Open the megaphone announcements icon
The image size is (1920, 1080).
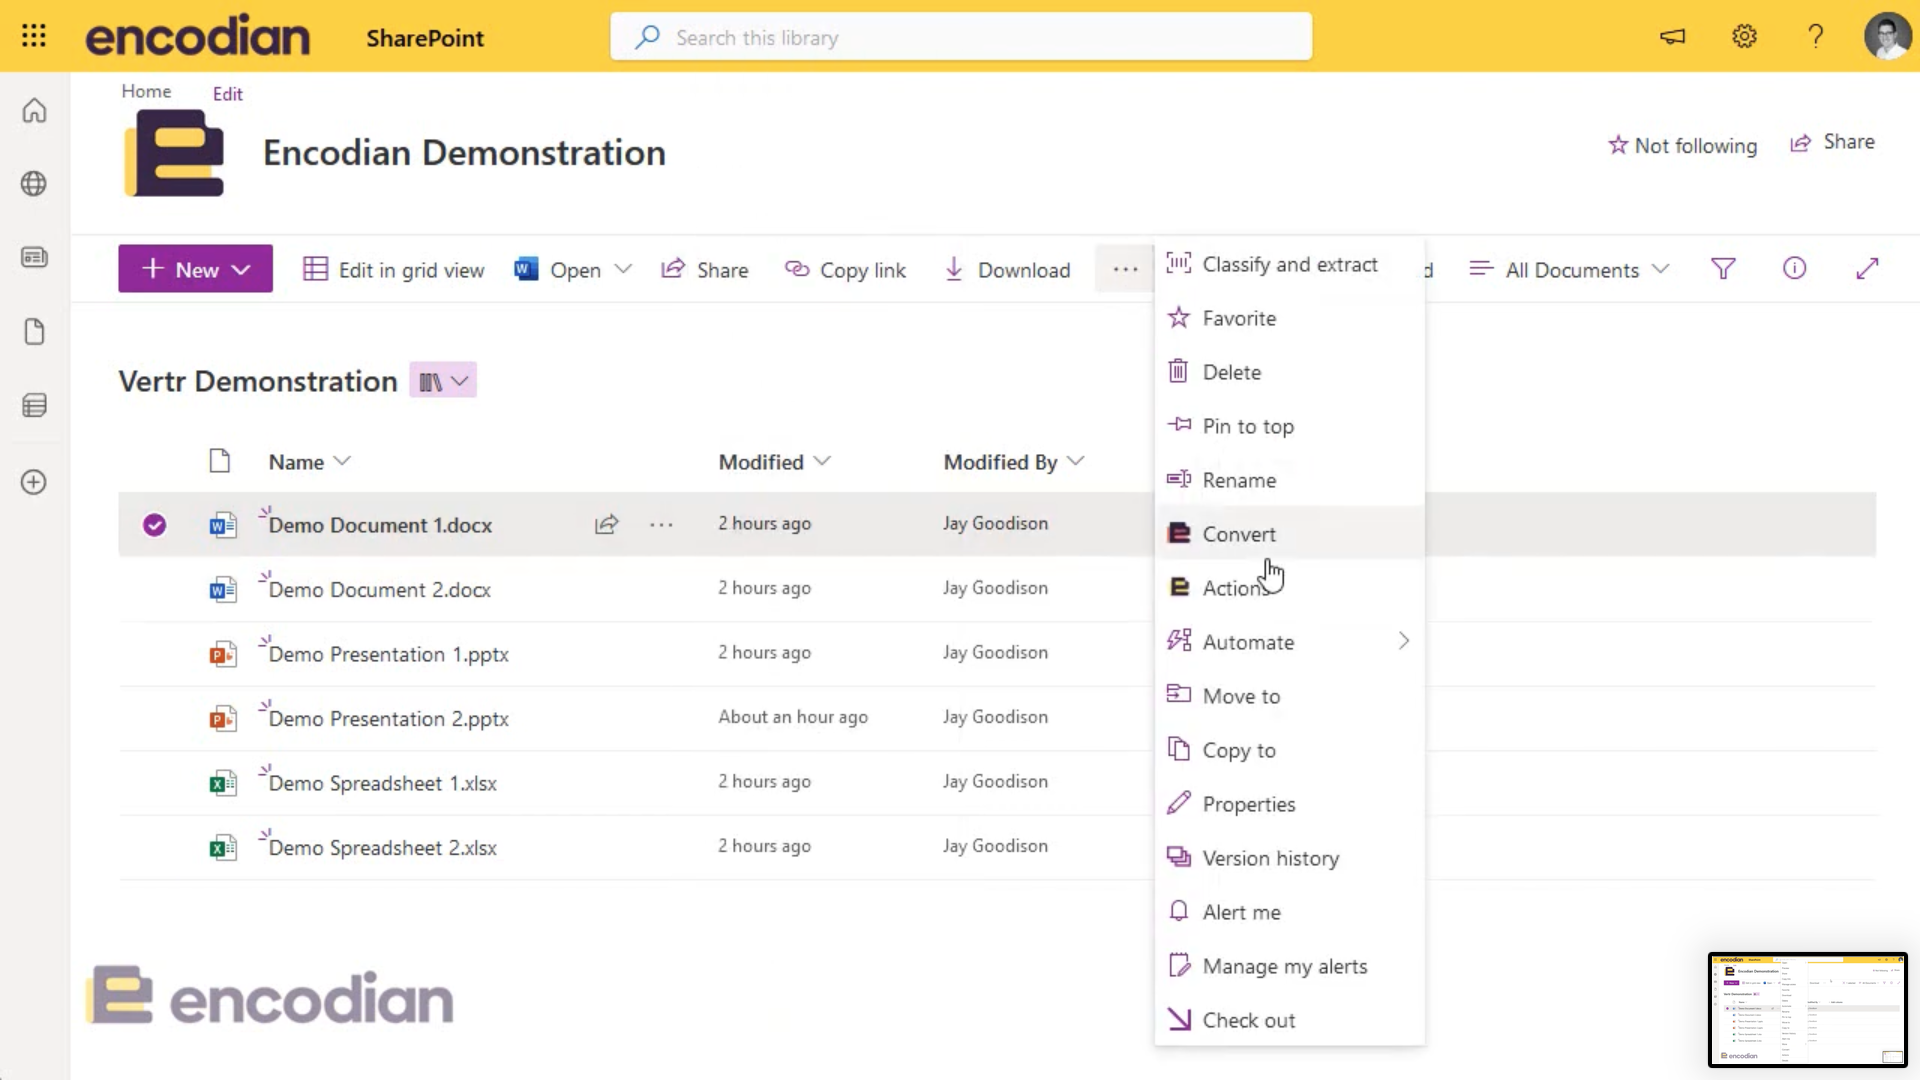point(1673,37)
